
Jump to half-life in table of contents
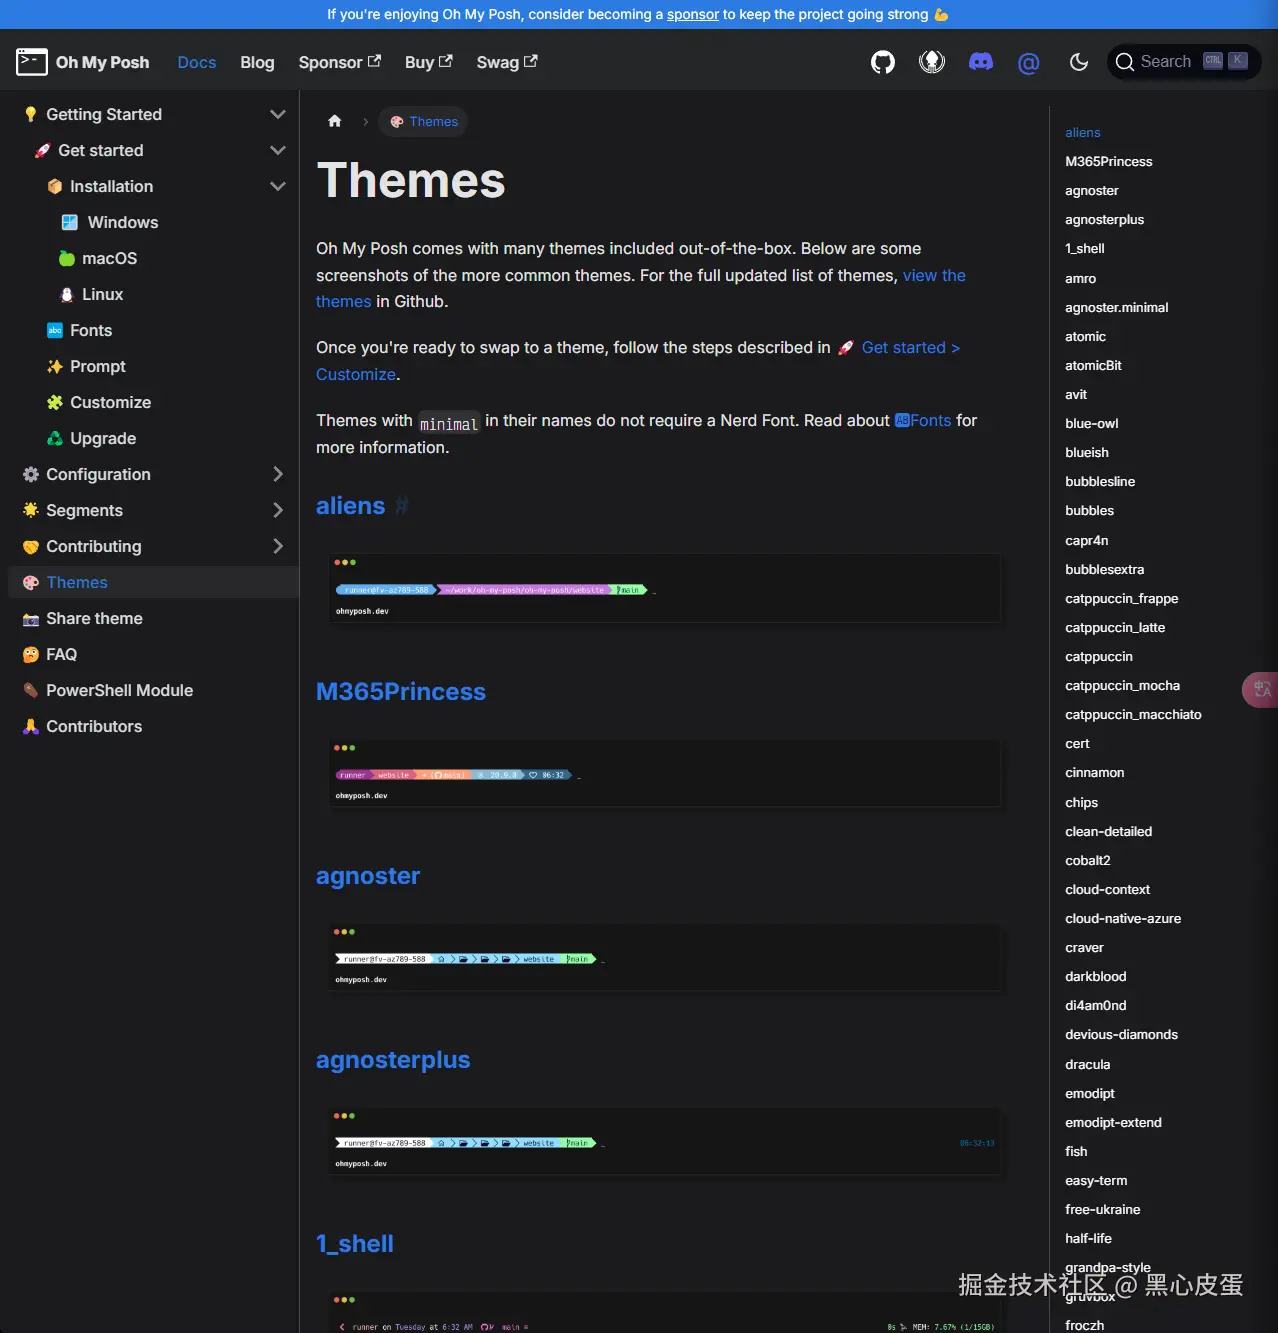pos(1088,1238)
